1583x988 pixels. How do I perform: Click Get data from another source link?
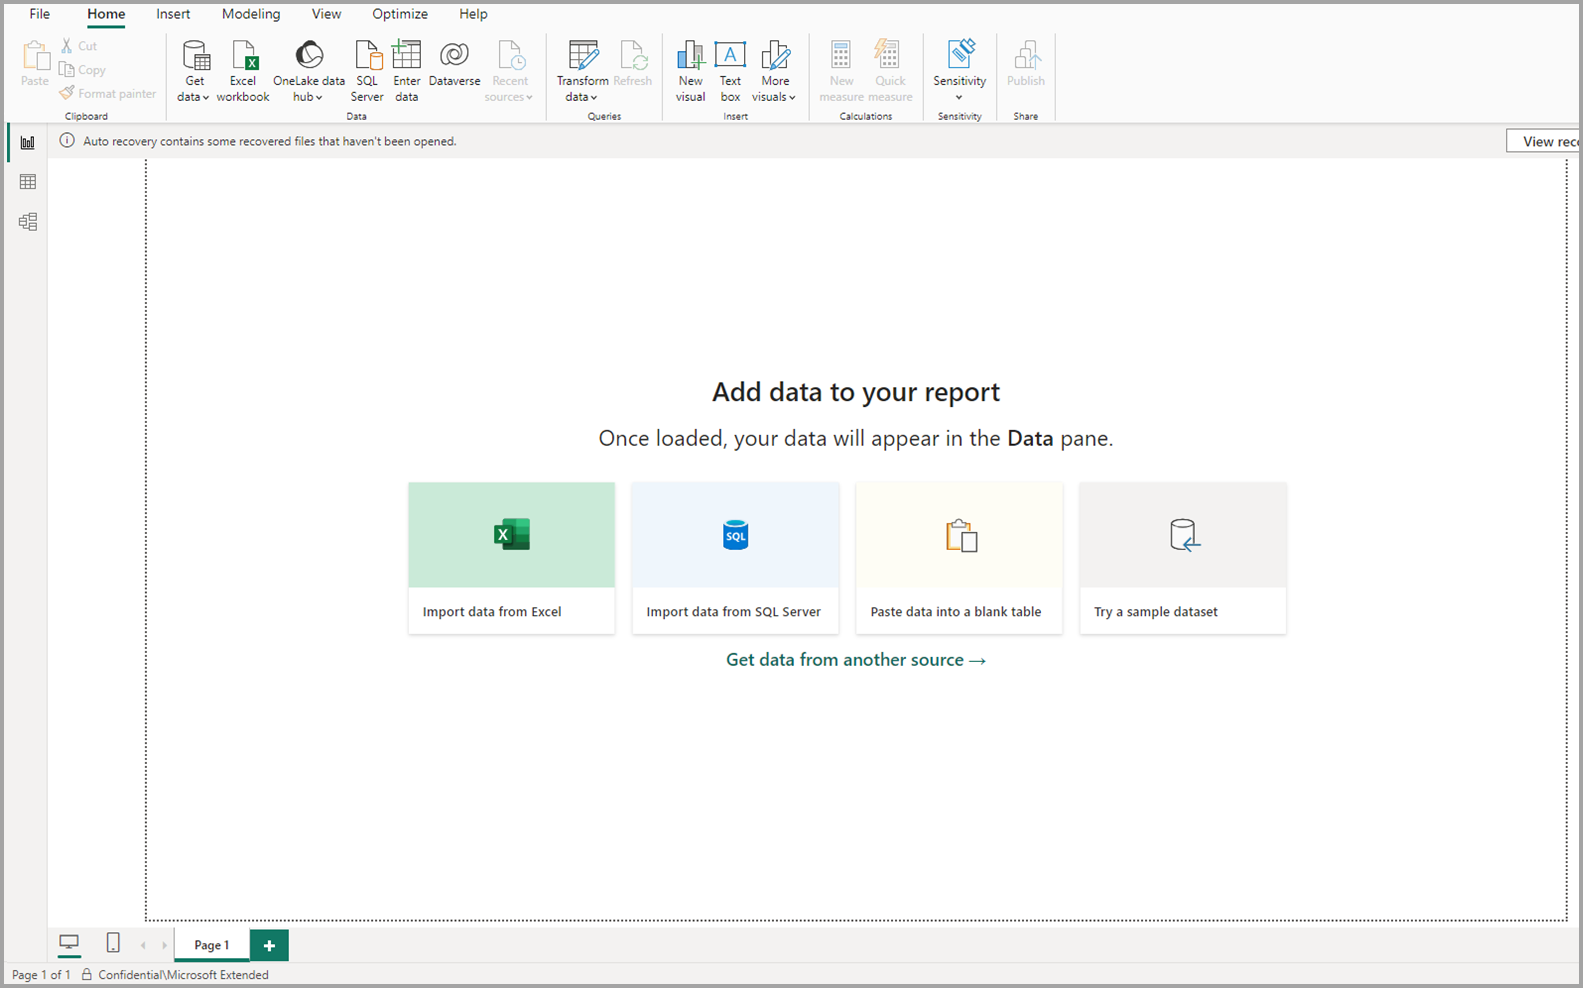coord(855,660)
